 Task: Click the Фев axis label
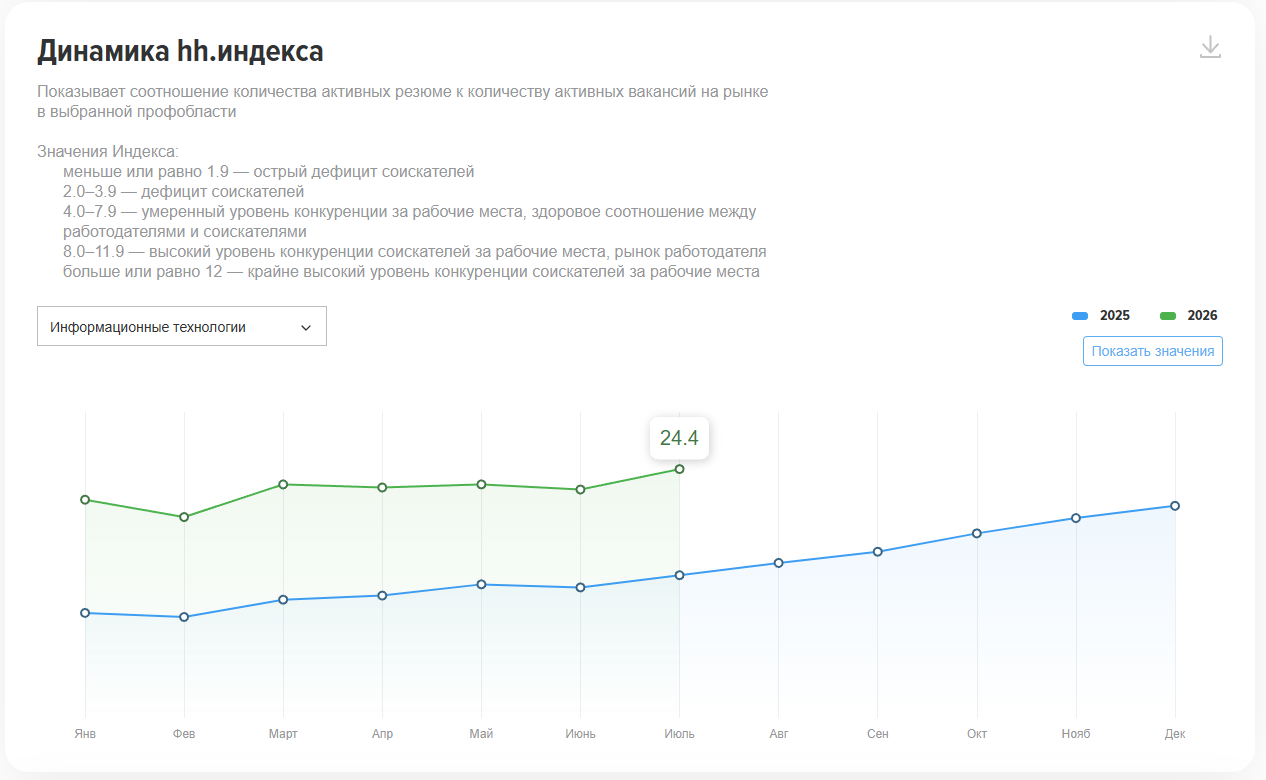pyautogui.click(x=184, y=734)
